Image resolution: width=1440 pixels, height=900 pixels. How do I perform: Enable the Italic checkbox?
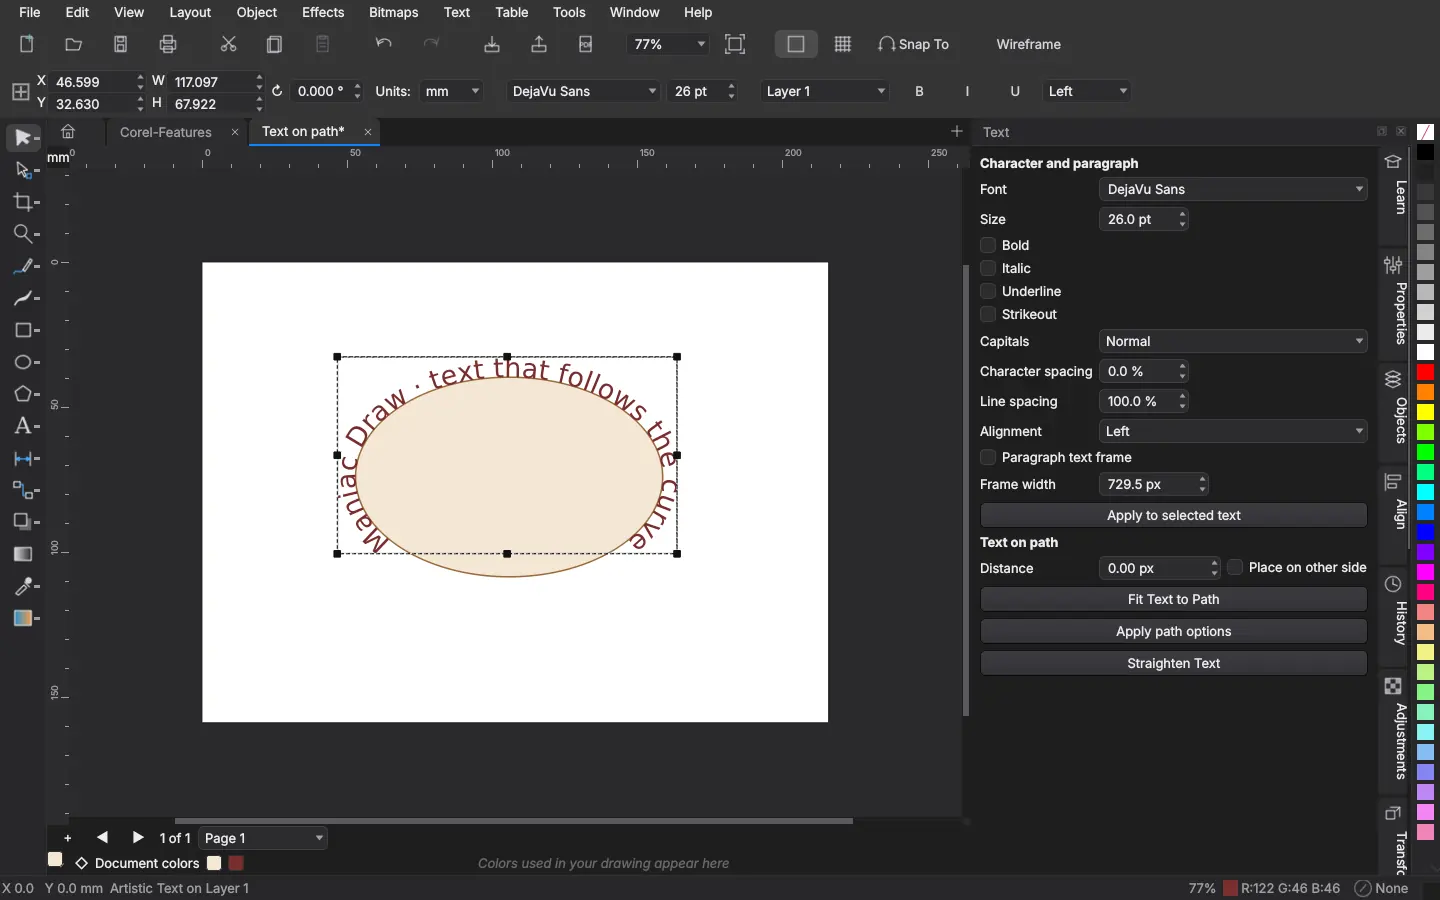point(988,268)
